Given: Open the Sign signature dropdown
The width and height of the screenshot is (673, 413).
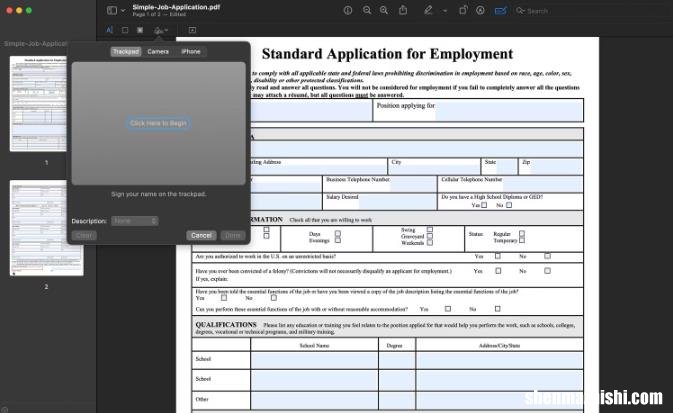Looking at the screenshot, I should (161, 30).
